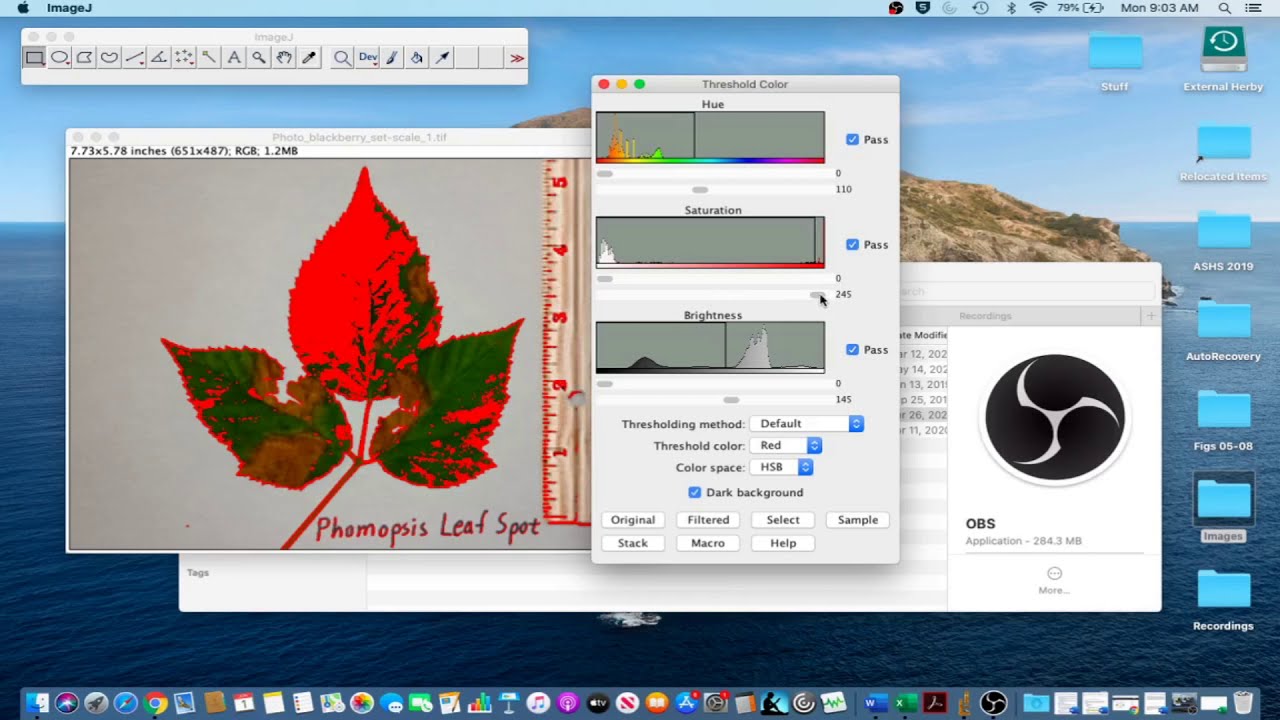
Task: Select the AutoRecovery desktop folder
Action: (1223, 331)
